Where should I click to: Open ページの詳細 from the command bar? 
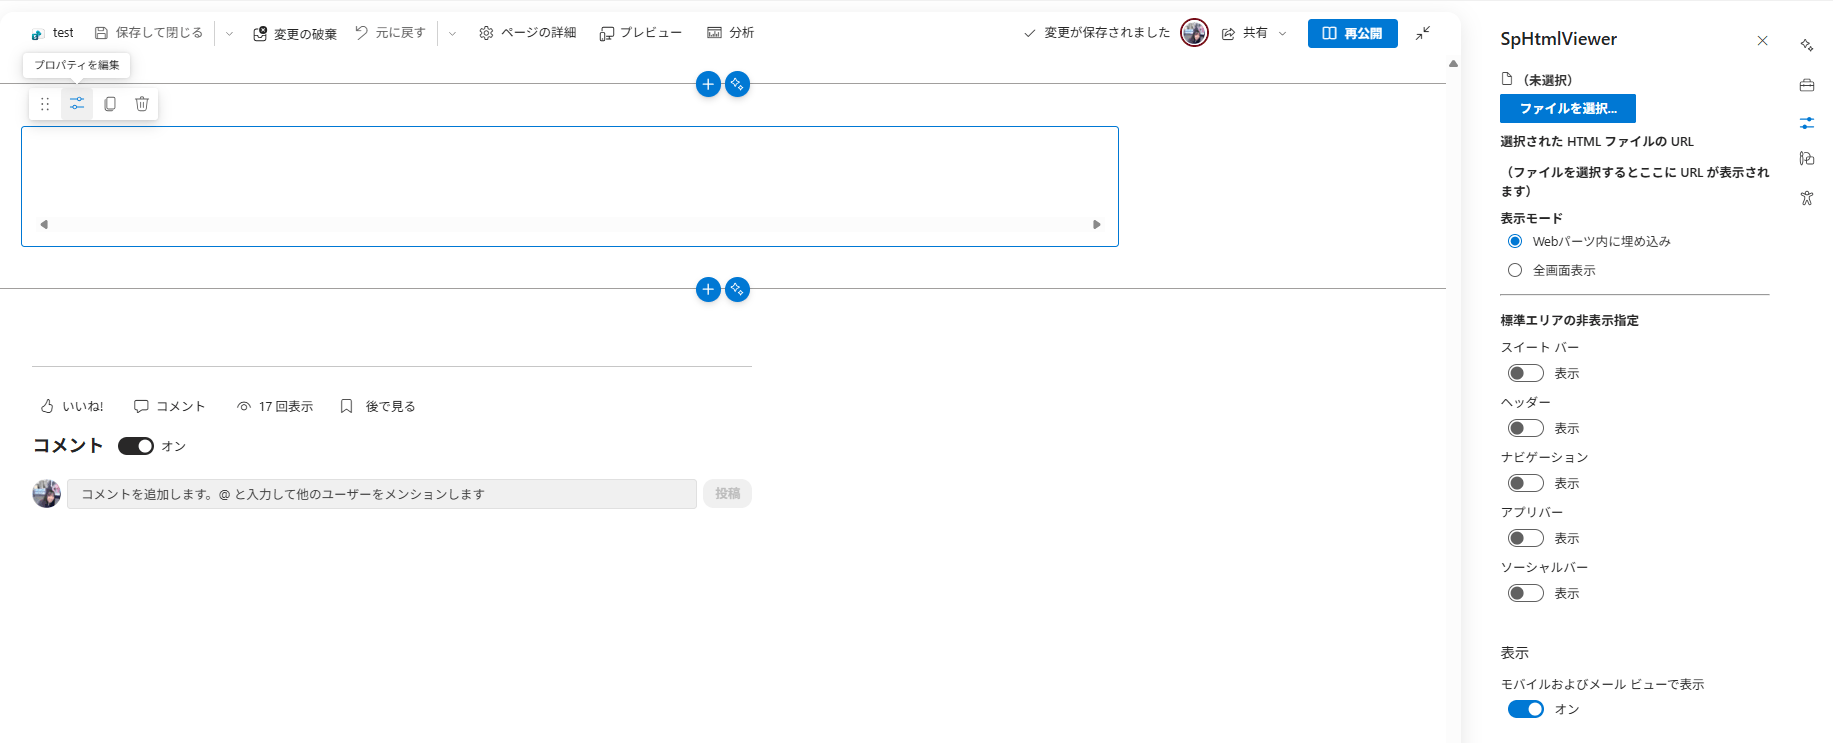(x=527, y=33)
